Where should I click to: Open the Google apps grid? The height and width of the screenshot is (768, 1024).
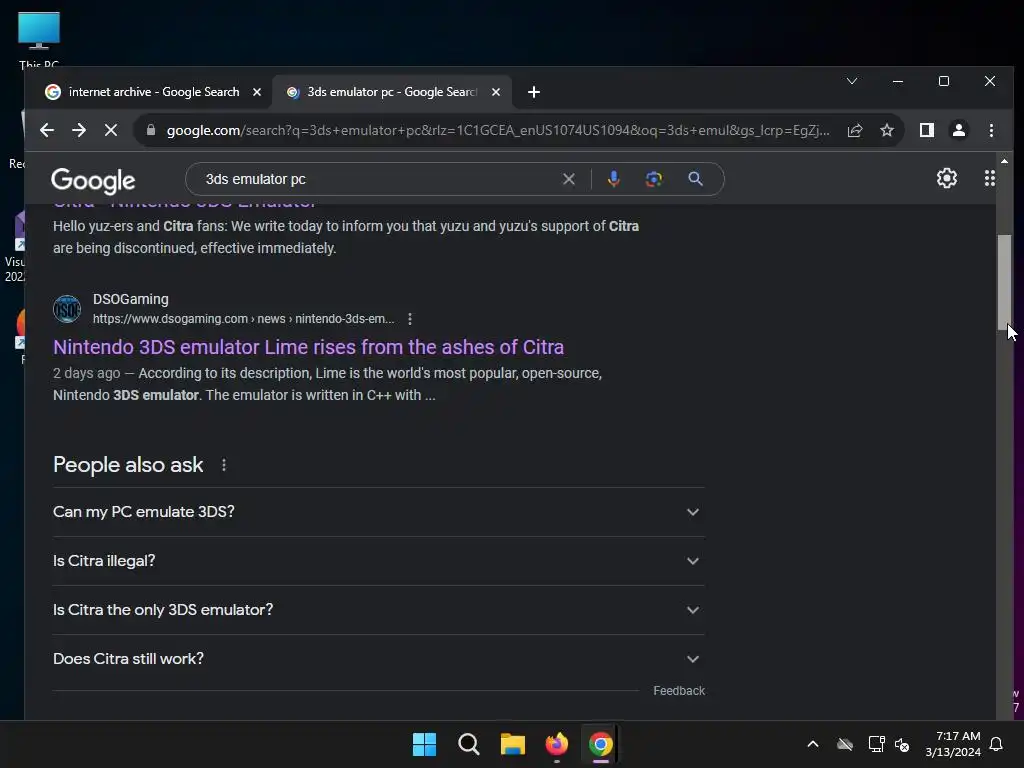pyautogui.click(x=989, y=178)
